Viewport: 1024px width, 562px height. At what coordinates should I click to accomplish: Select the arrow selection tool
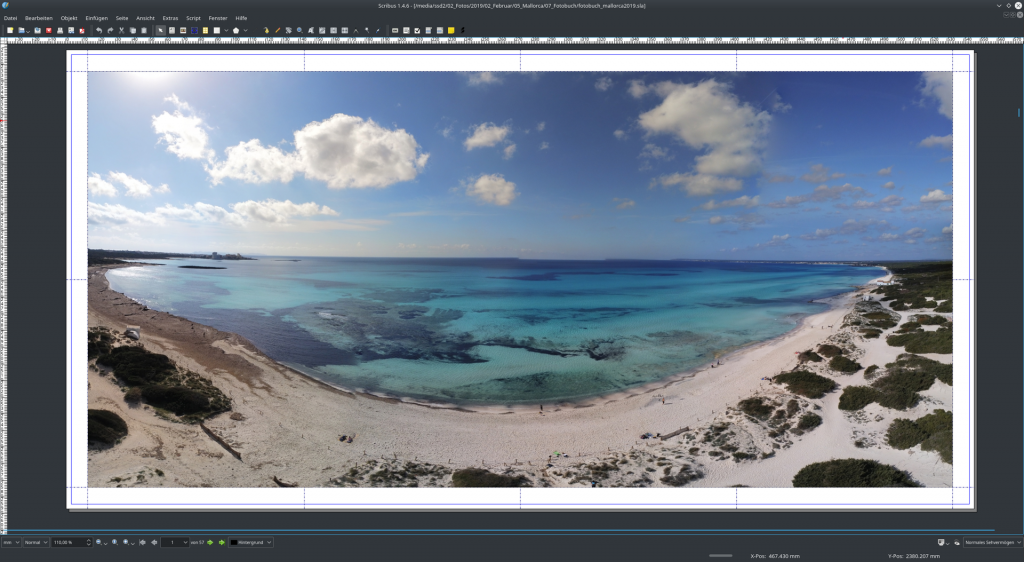coord(160,31)
